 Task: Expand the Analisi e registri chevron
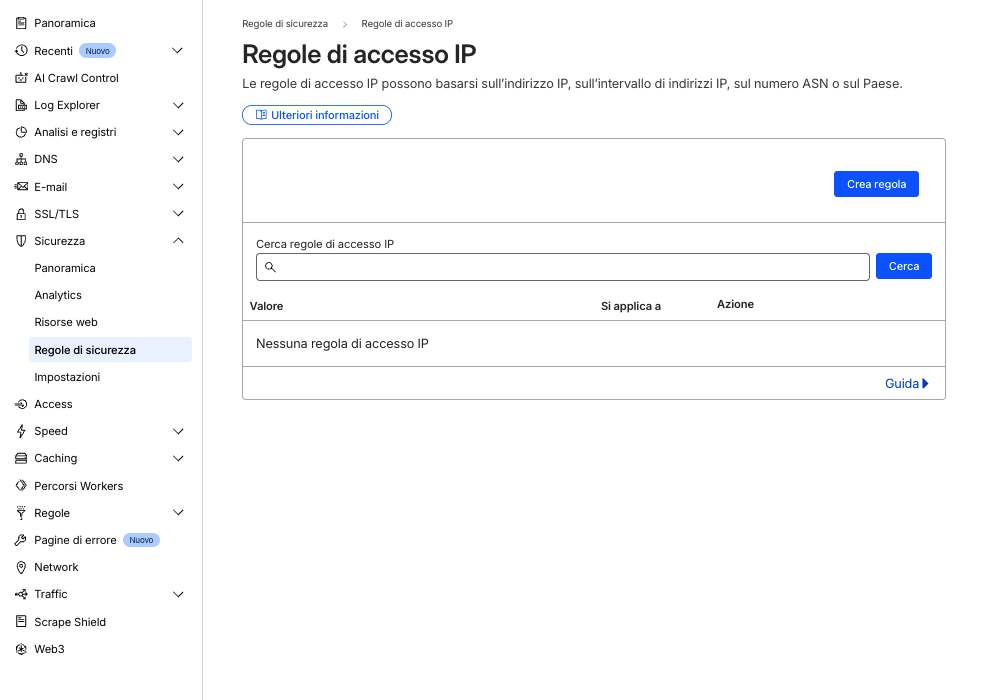(x=178, y=132)
